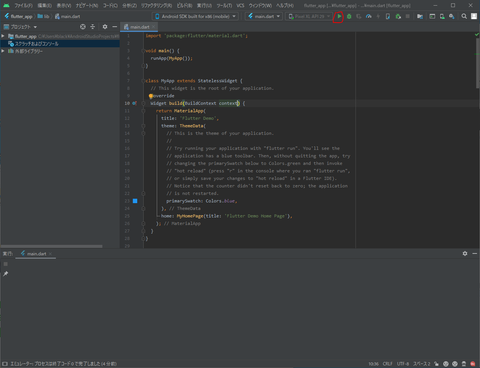The height and width of the screenshot is (368, 480).
Task: Click the Stop square in the top toolbar
Action: [407, 16]
